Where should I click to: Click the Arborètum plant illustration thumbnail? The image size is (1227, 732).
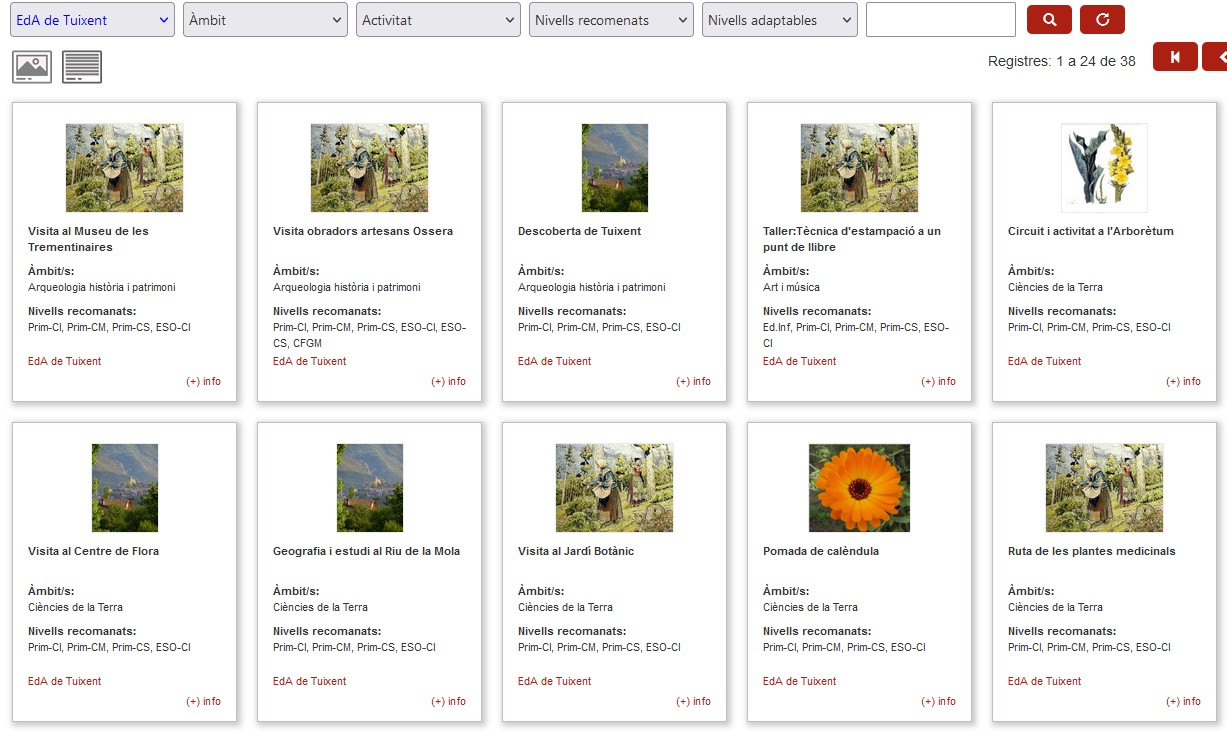click(x=1104, y=168)
